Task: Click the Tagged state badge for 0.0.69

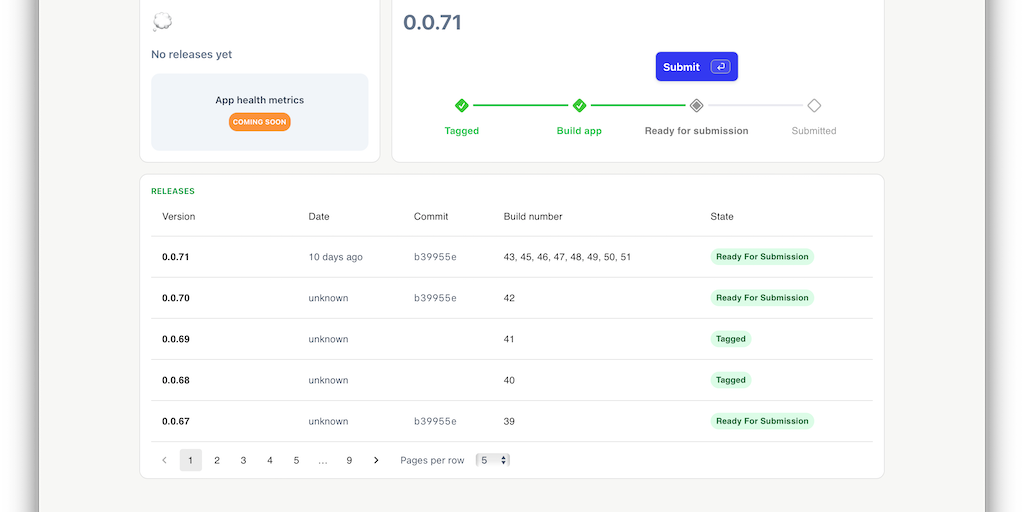Action: coord(731,339)
